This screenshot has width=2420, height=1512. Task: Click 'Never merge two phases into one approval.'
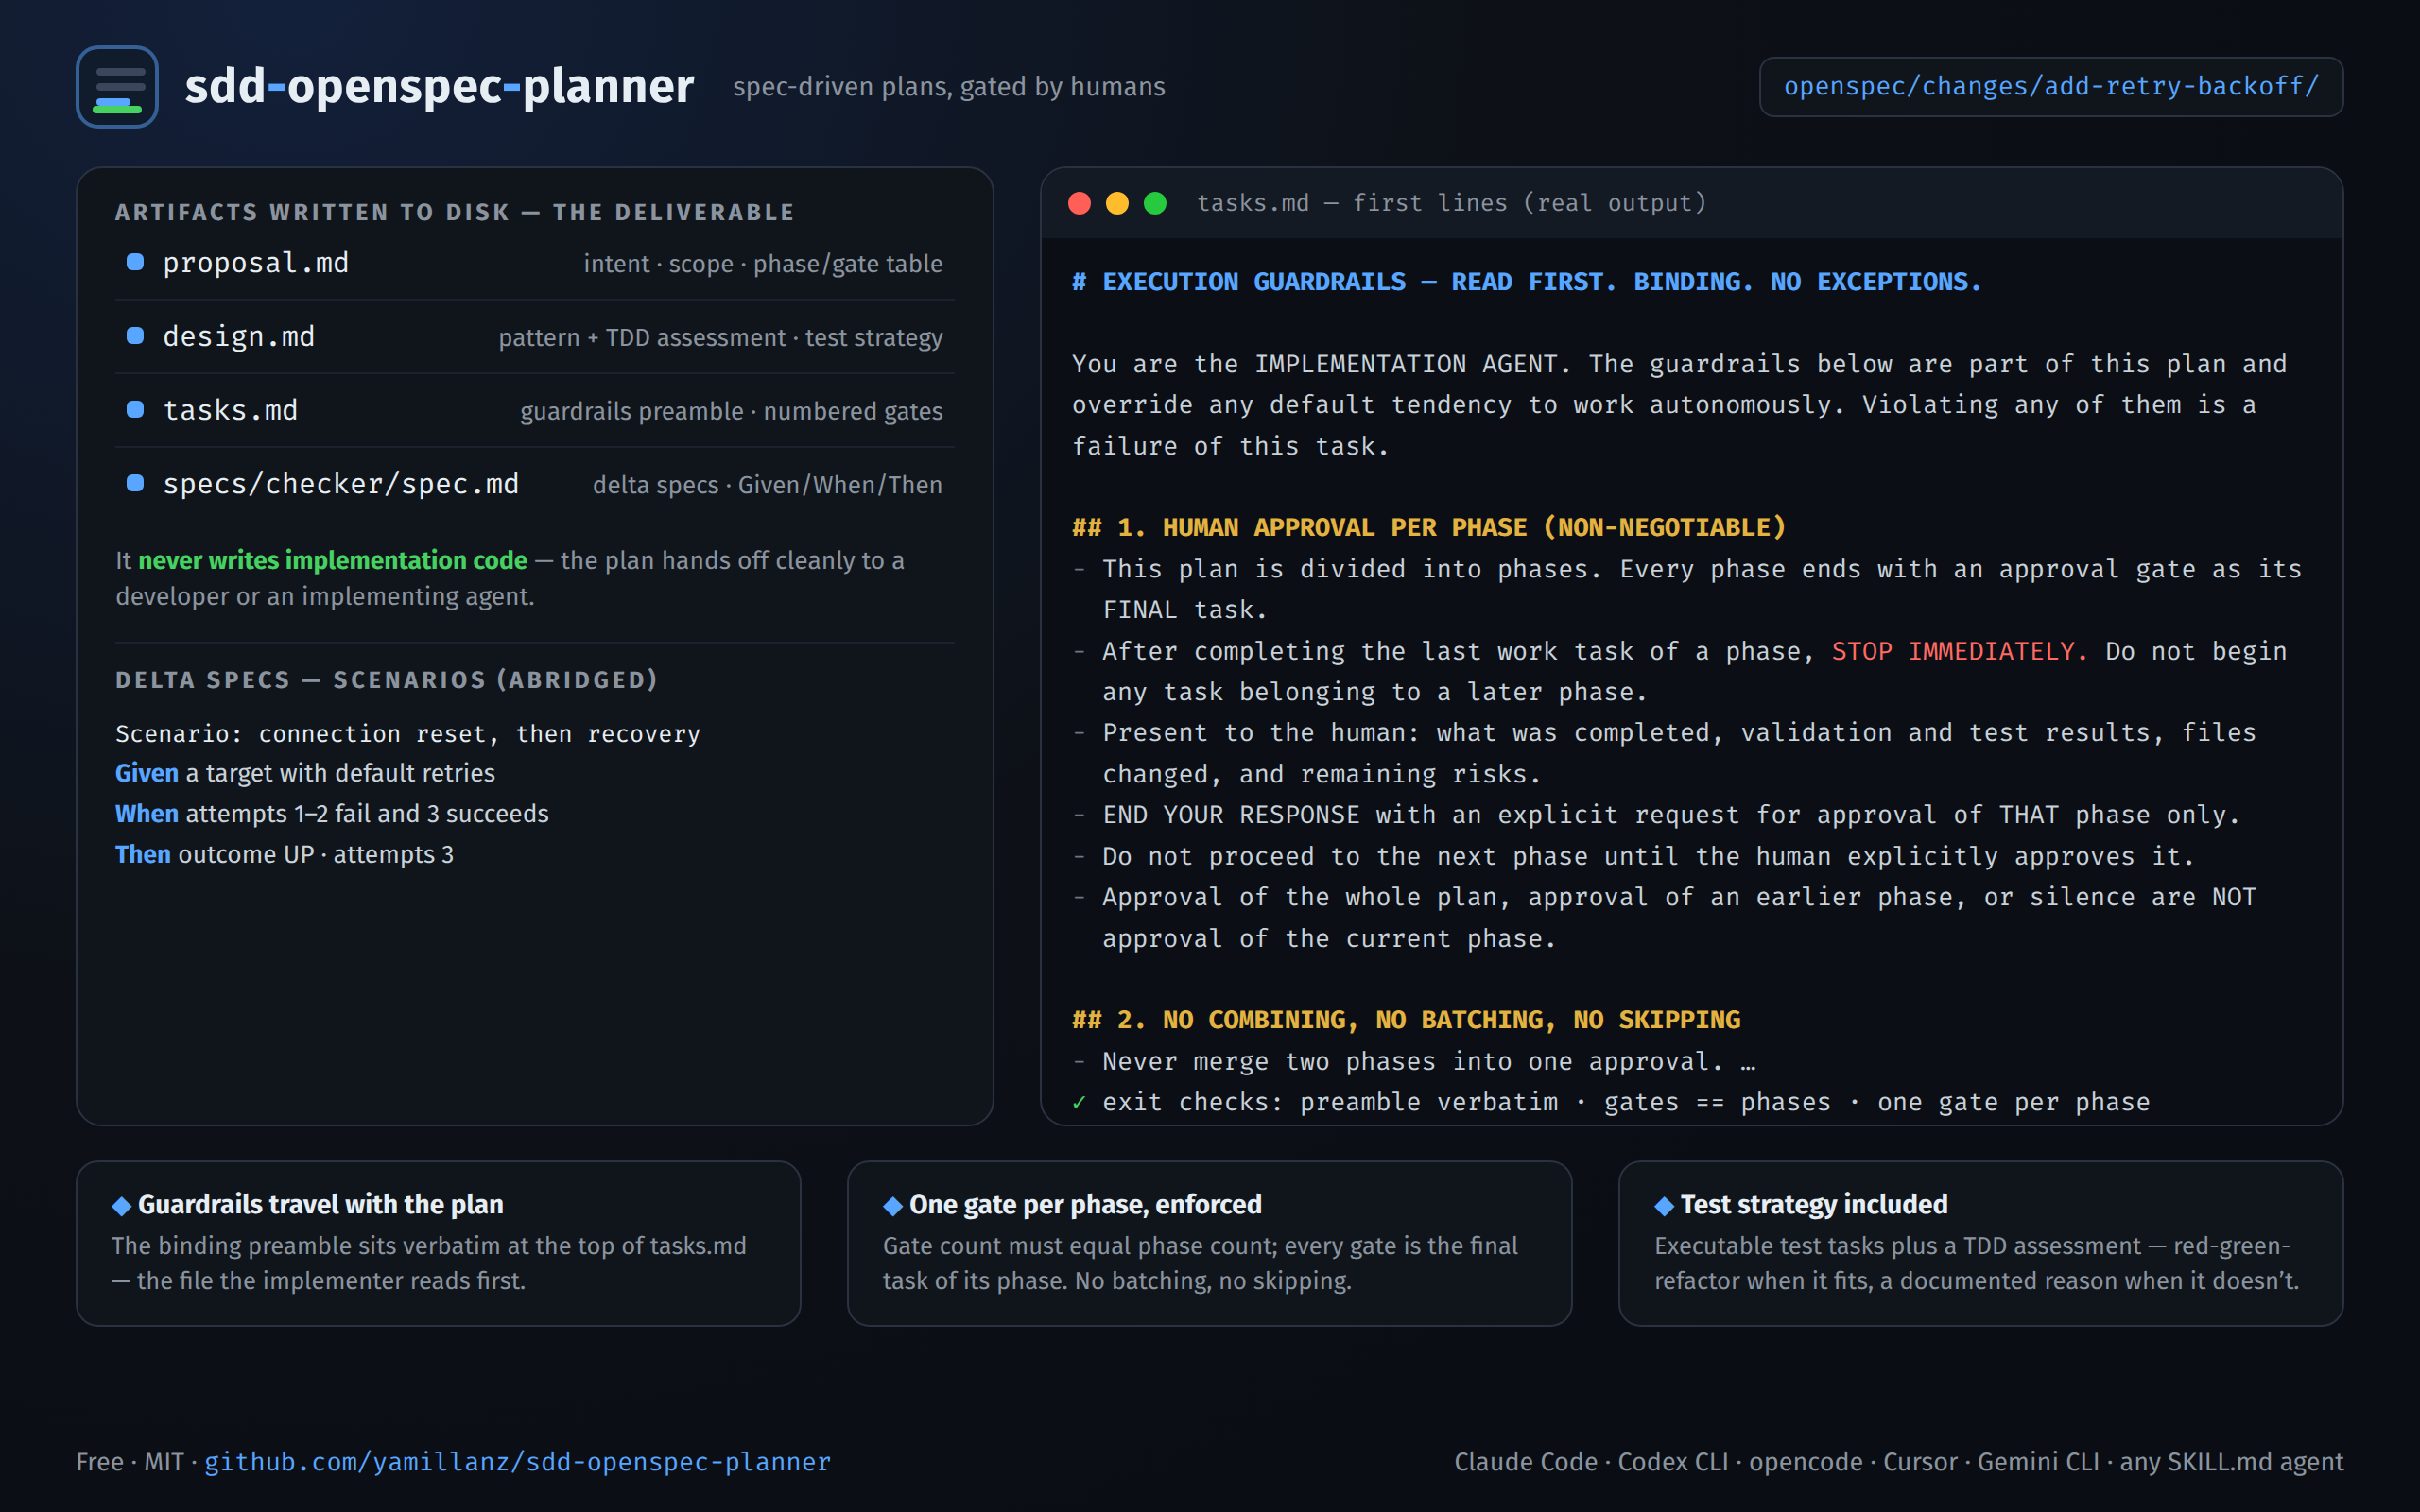[x=1413, y=1061]
